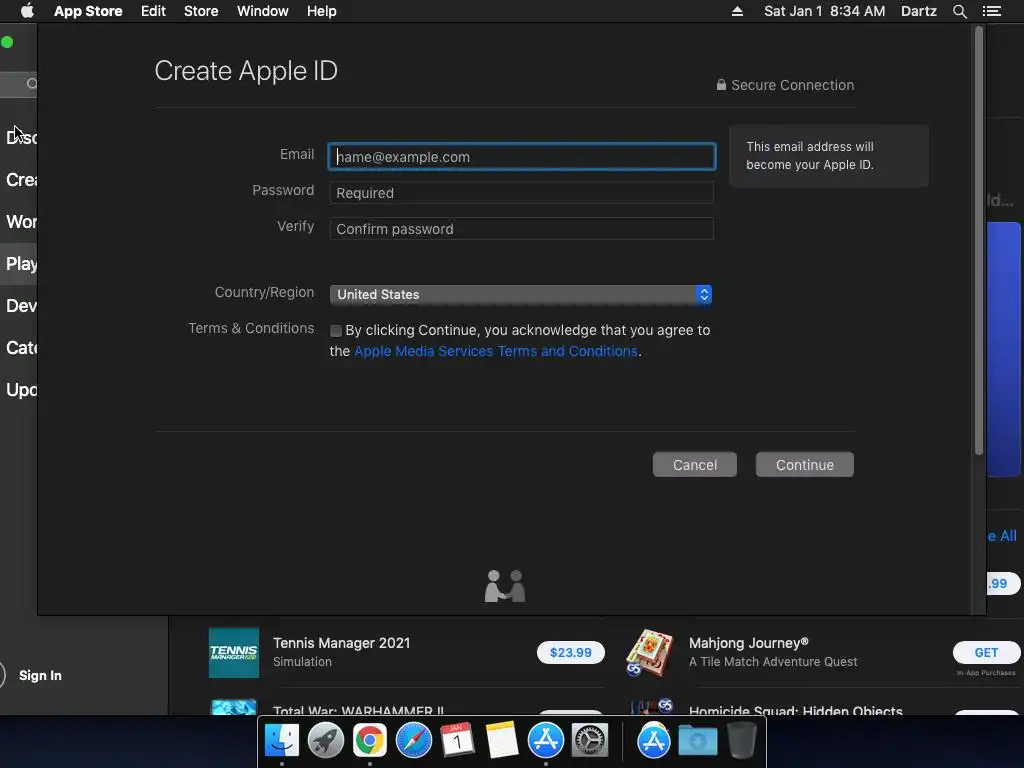
Task: Open Google Chrome in the Dock
Action: [x=370, y=741]
